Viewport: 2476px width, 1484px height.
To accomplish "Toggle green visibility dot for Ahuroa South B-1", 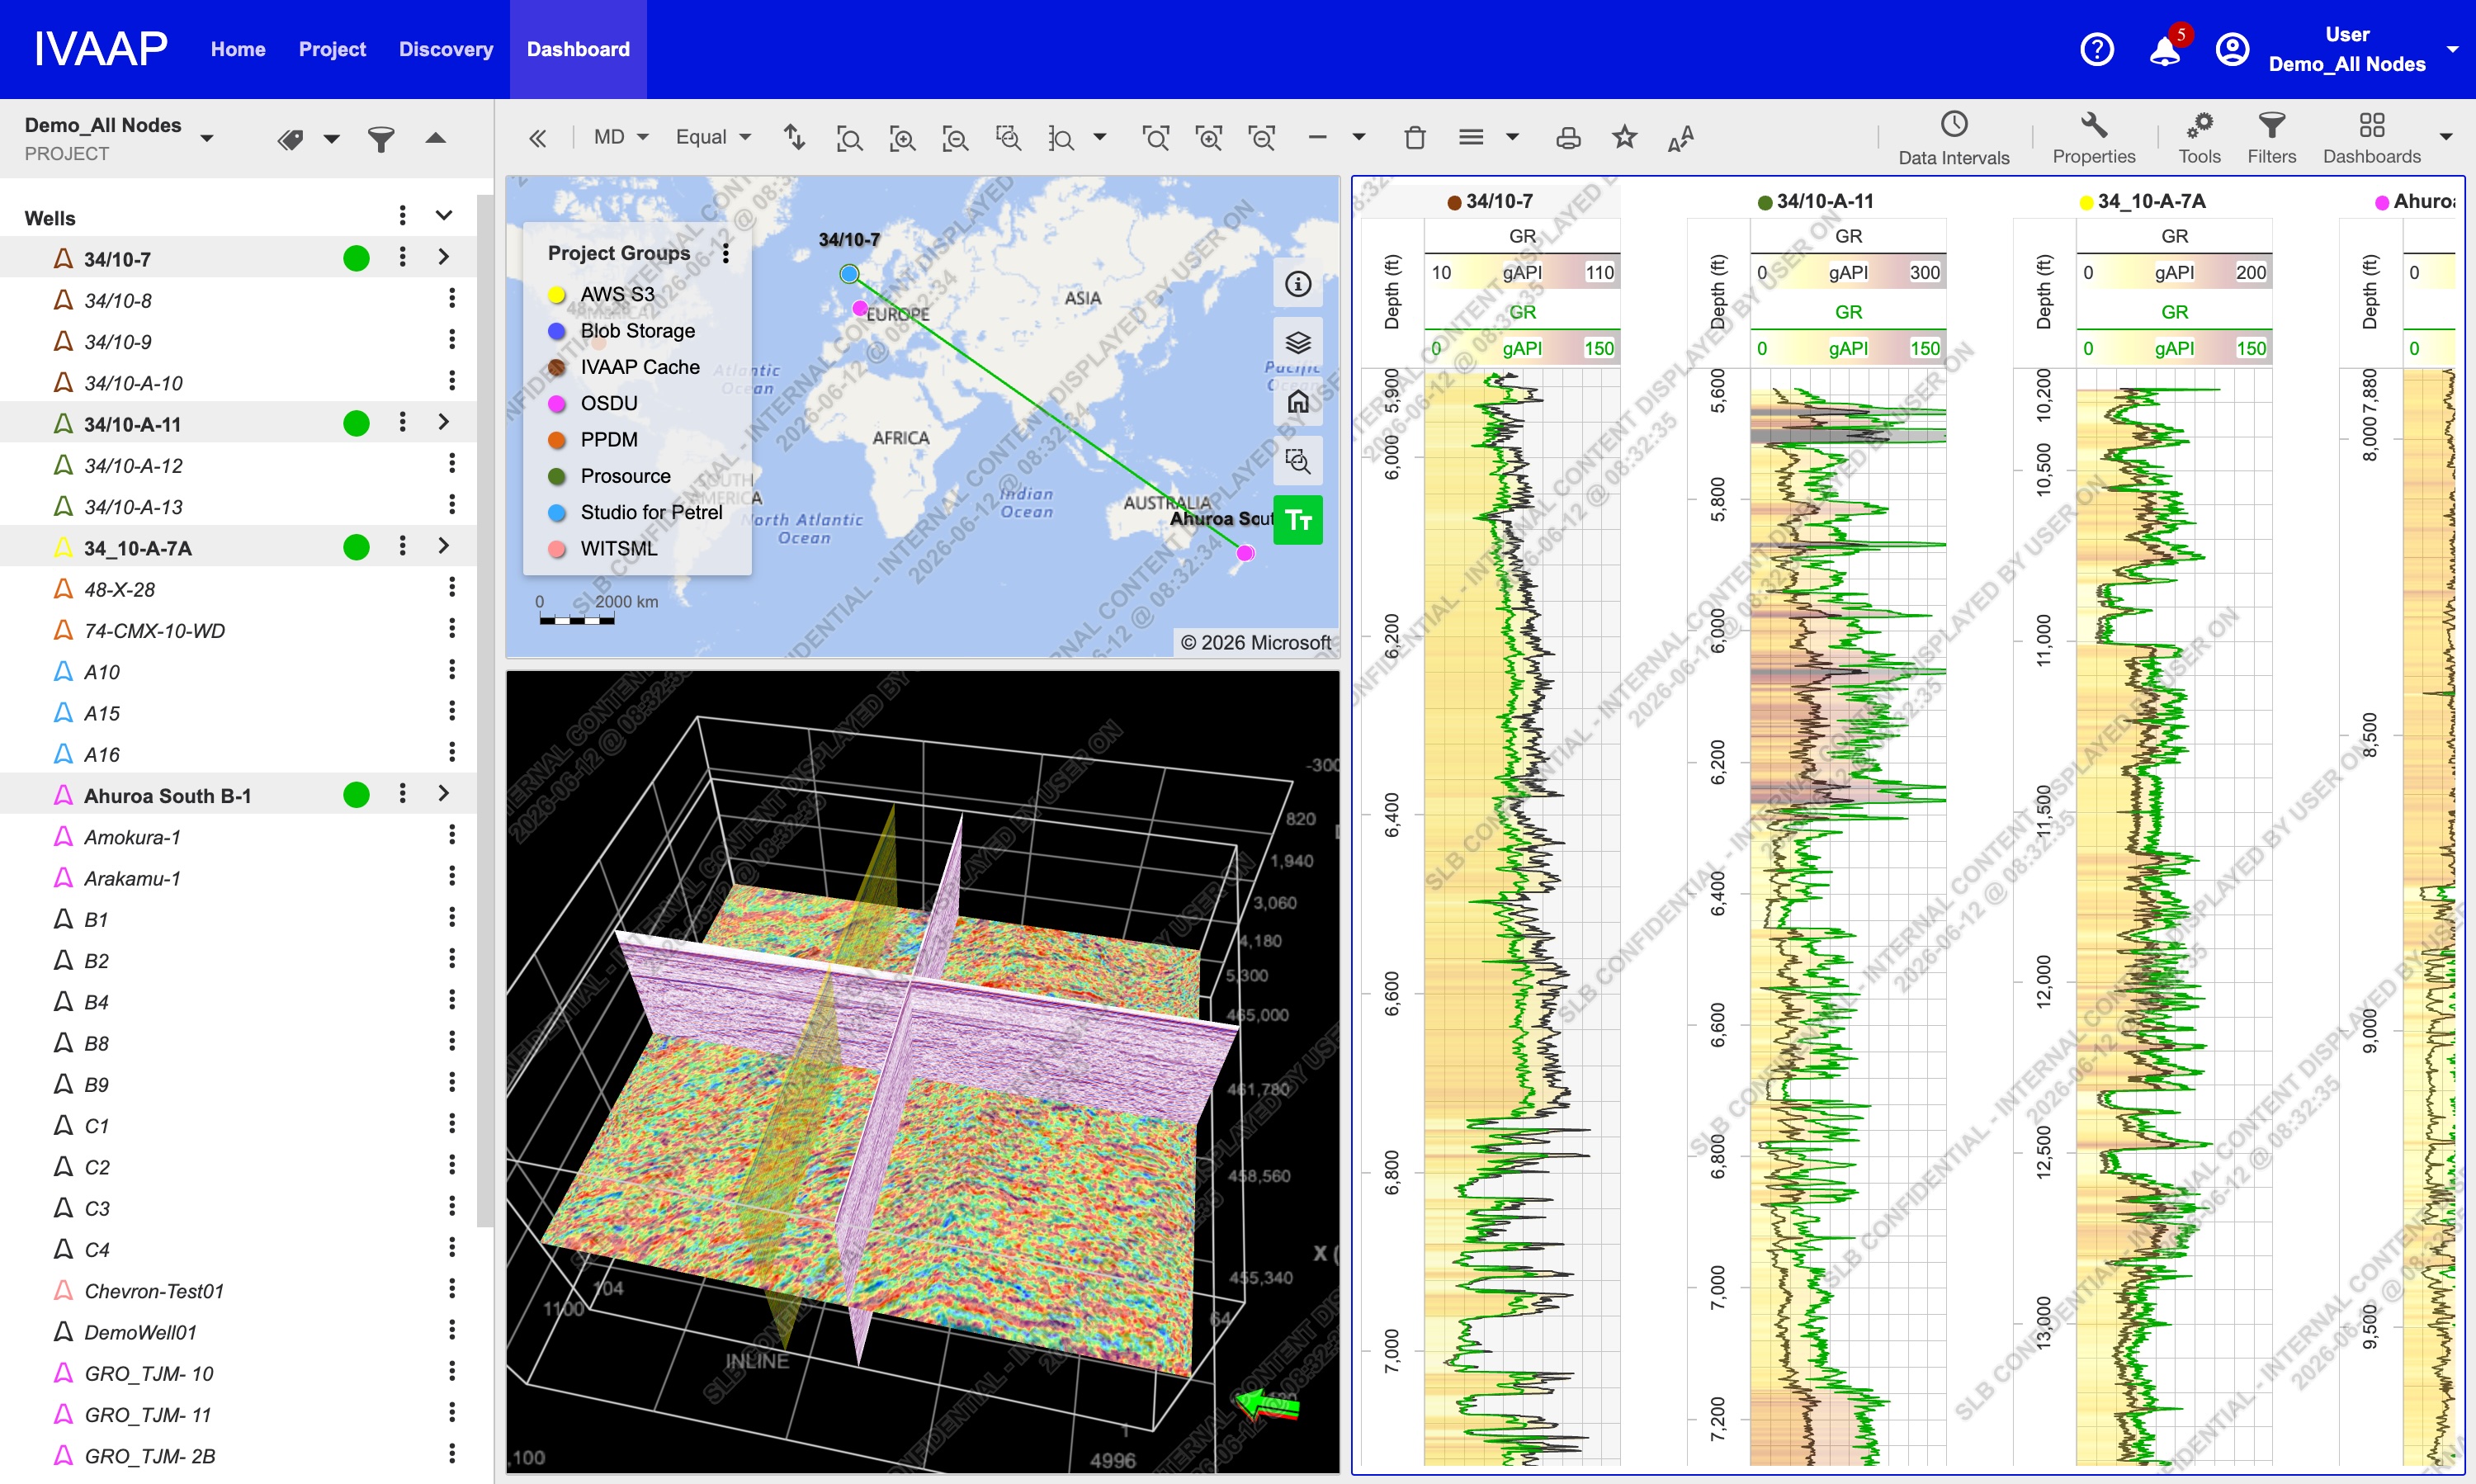I will click(x=356, y=795).
